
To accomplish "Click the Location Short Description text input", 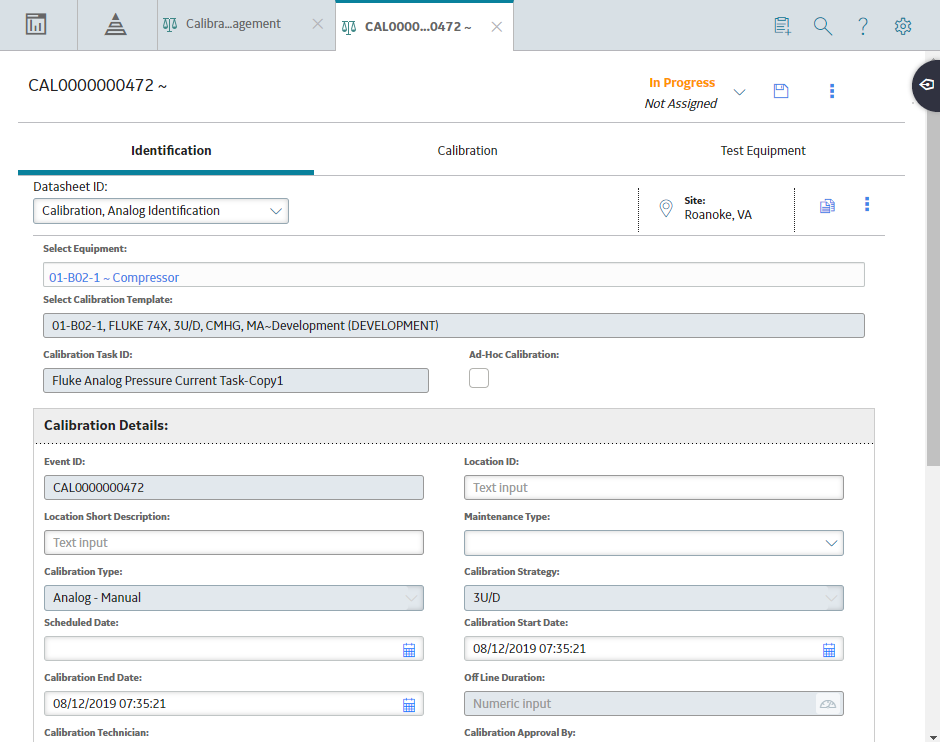I will [234, 543].
